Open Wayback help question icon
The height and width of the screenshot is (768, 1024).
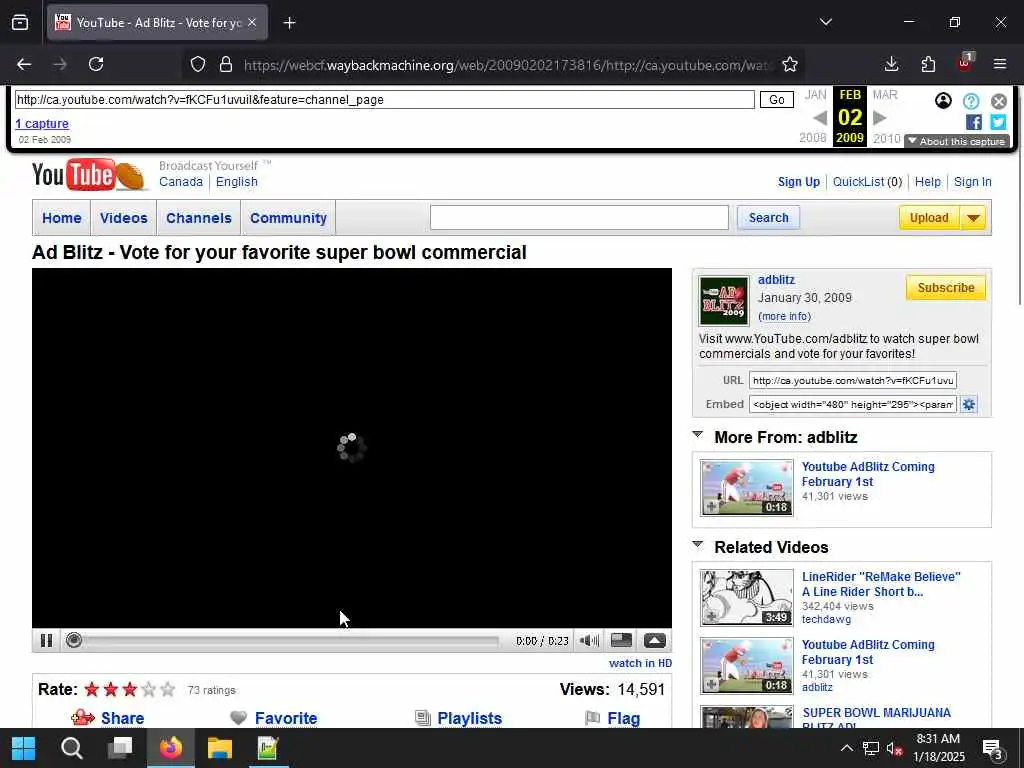tap(971, 101)
